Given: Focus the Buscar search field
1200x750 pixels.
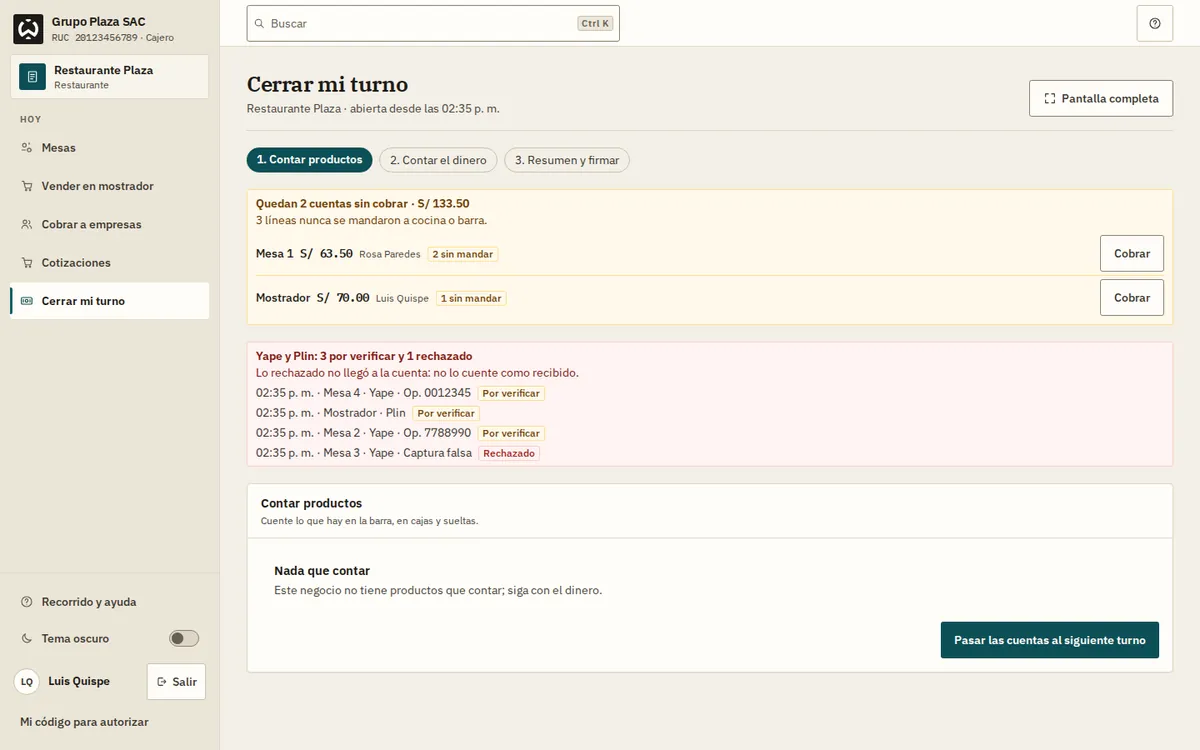Looking at the screenshot, I should click(433, 23).
